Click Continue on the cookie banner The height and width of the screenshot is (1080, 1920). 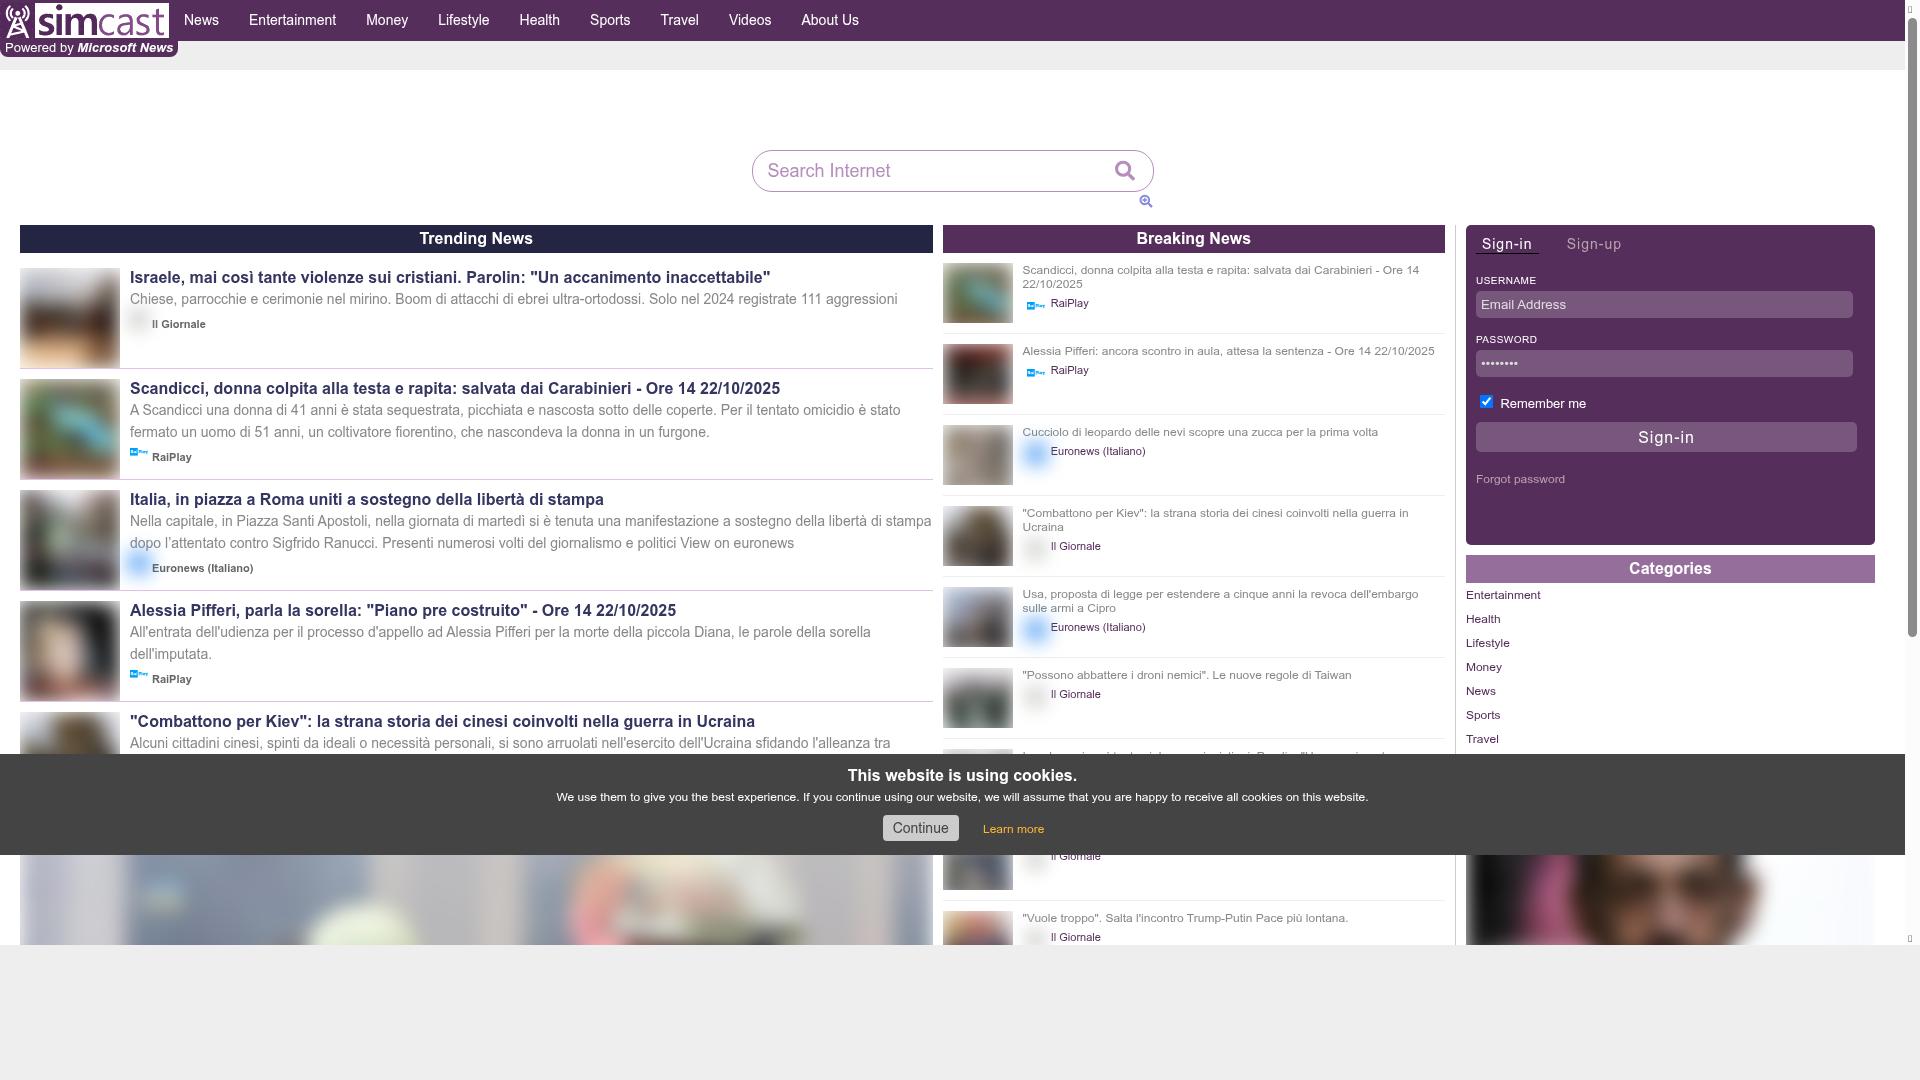[920, 828]
